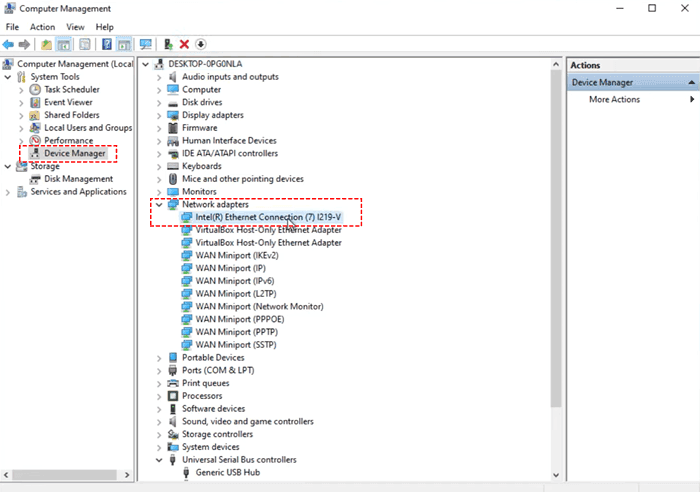700x492 pixels.
Task: Collapse the Device Manager actions section
Action: coord(692,83)
